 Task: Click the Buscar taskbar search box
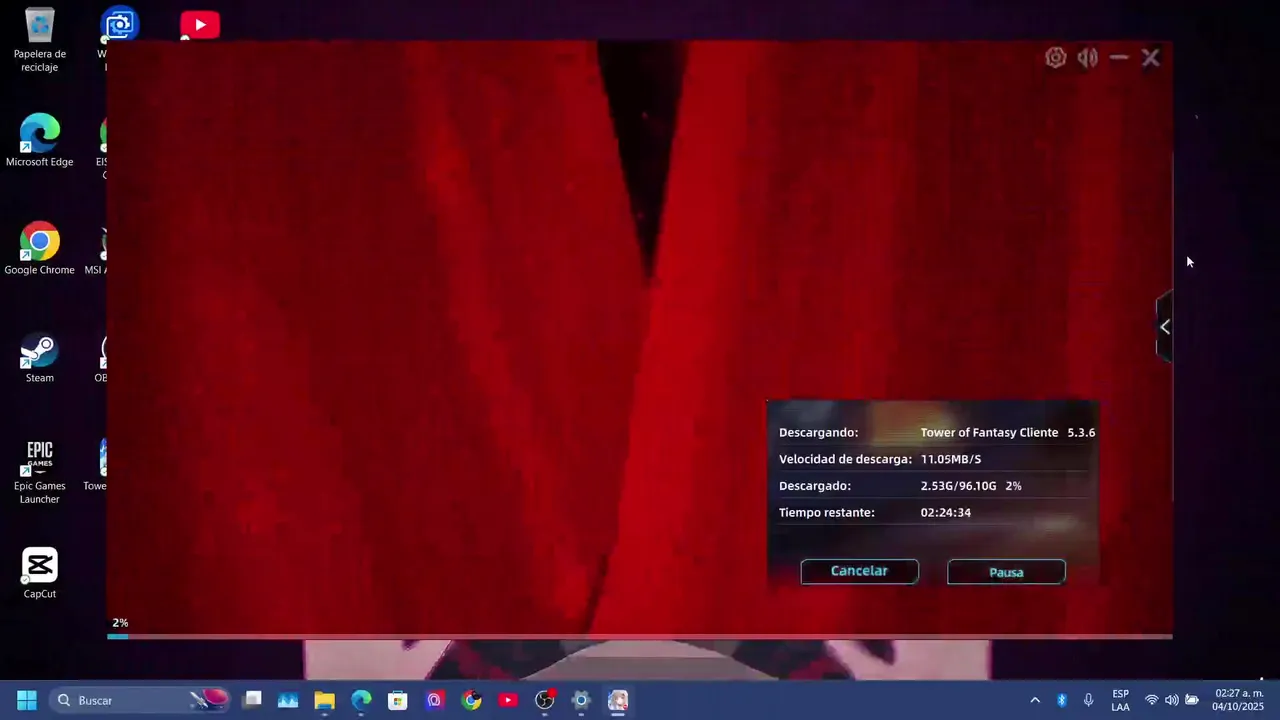tap(140, 700)
